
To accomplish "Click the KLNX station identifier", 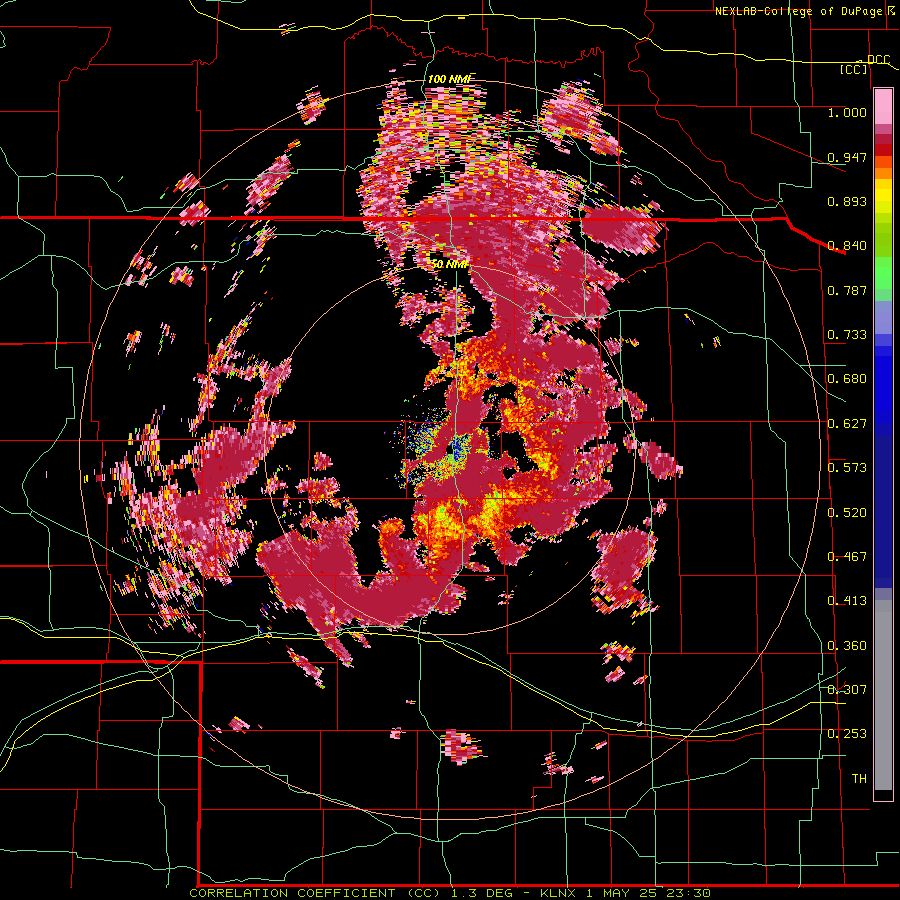I will point(560,893).
